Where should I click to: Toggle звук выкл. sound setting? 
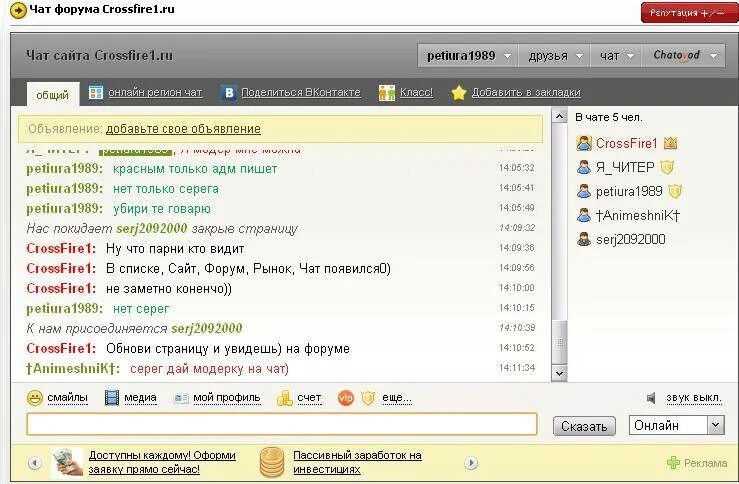[694, 398]
